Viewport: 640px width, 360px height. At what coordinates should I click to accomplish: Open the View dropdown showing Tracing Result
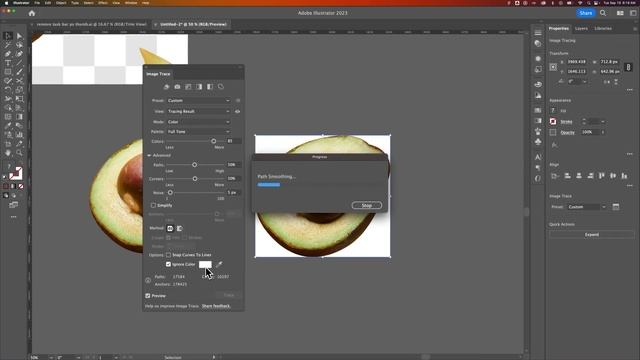(198, 111)
